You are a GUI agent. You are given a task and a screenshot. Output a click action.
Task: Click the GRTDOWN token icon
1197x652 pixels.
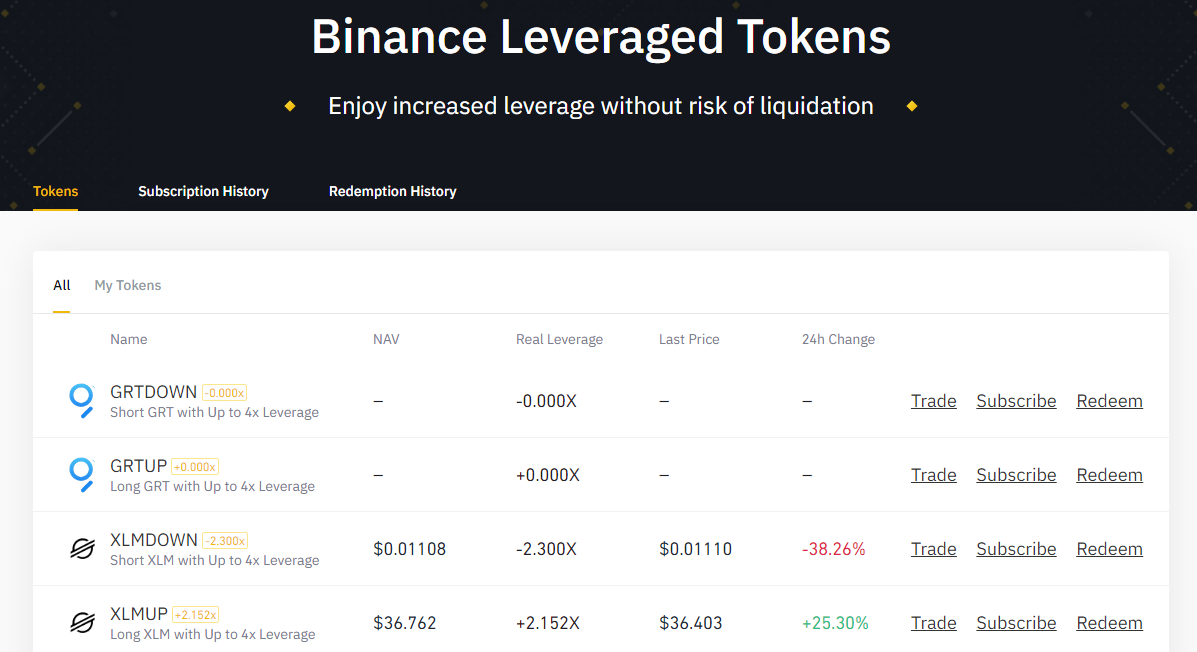(x=82, y=401)
